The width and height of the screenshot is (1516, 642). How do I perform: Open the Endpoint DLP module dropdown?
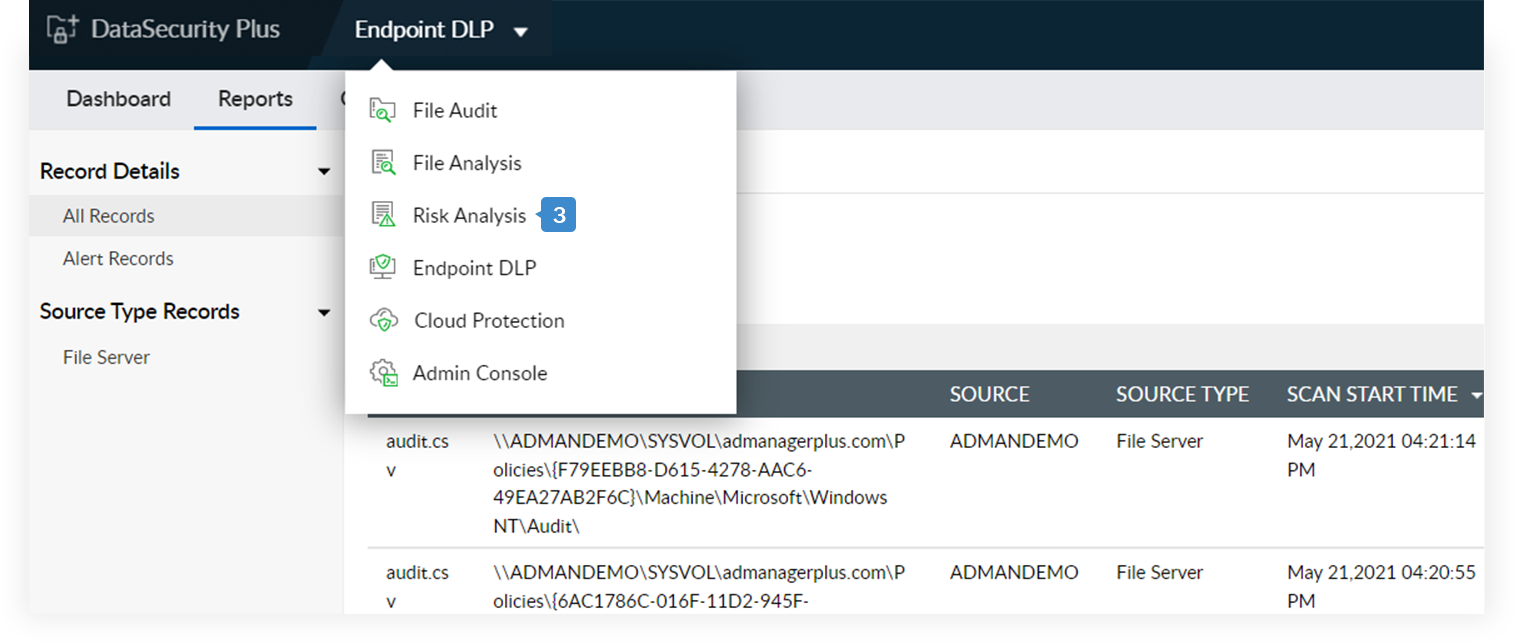click(520, 32)
